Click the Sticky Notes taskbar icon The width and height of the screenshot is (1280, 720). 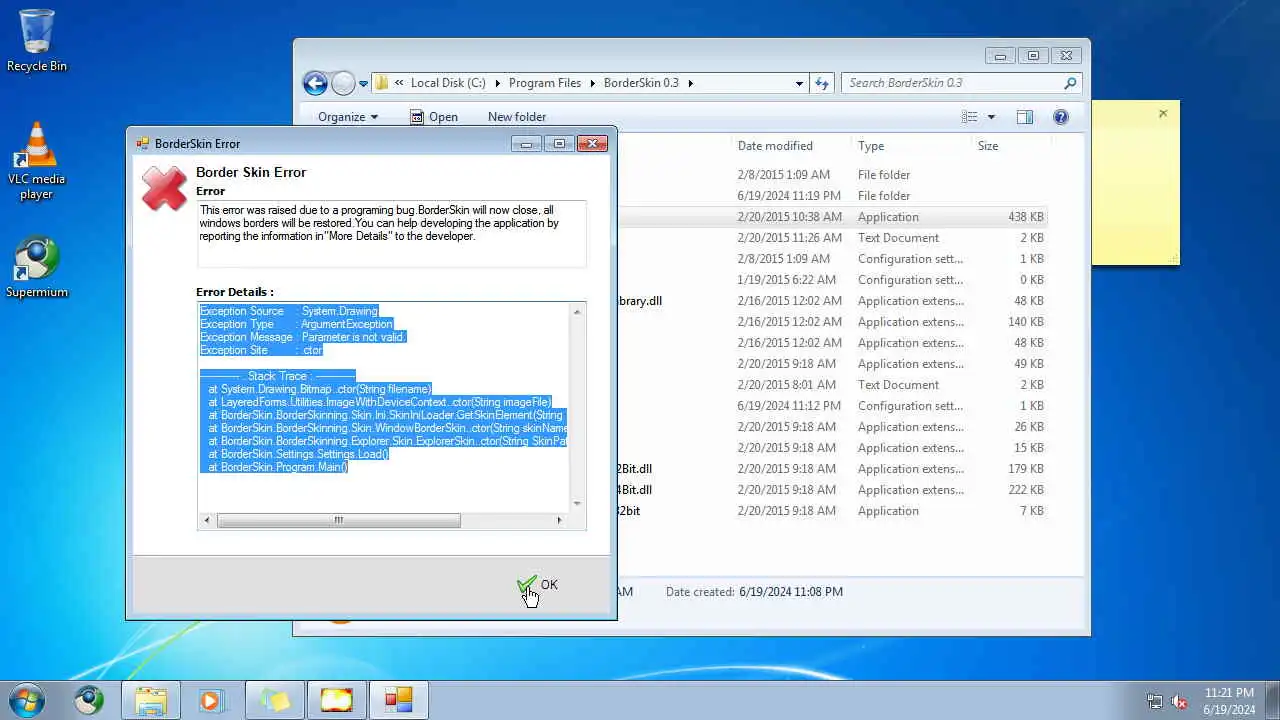pyautogui.click(x=275, y=700)
